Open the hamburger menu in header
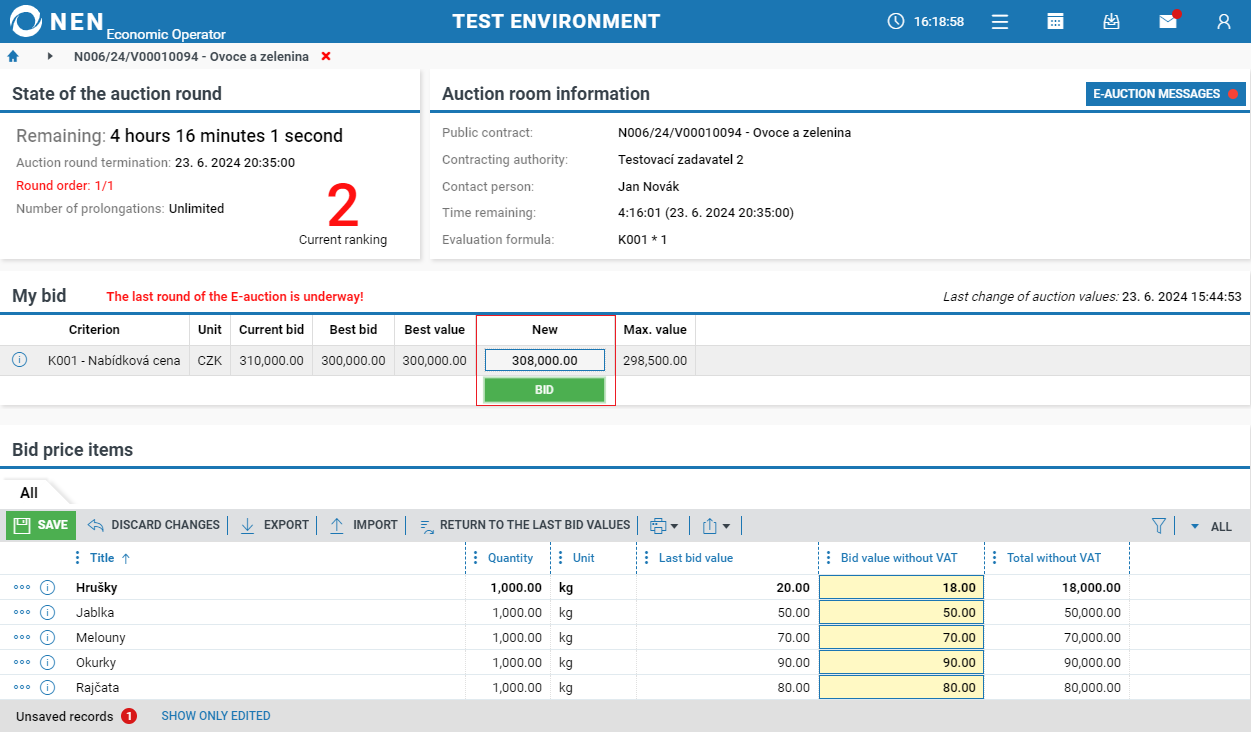This screenshot has height=732, width=1251. click(999, 21)
